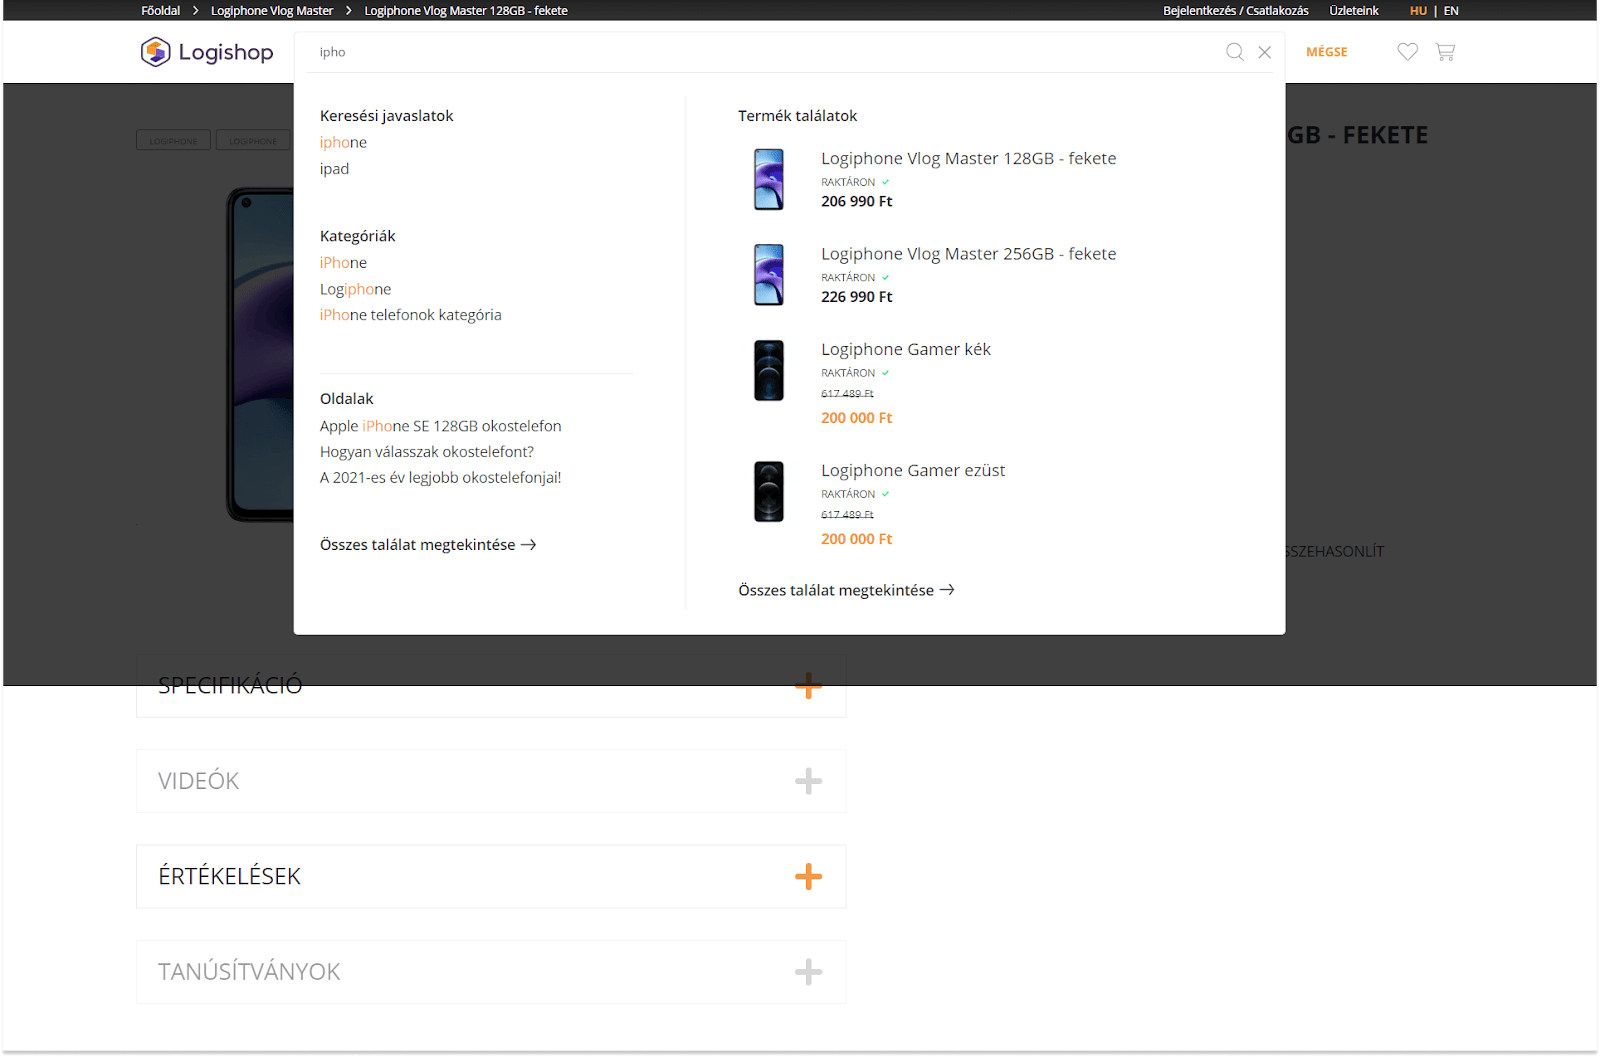Clear the search field with X icon

pyautogui.click(x=1265, y=52)
